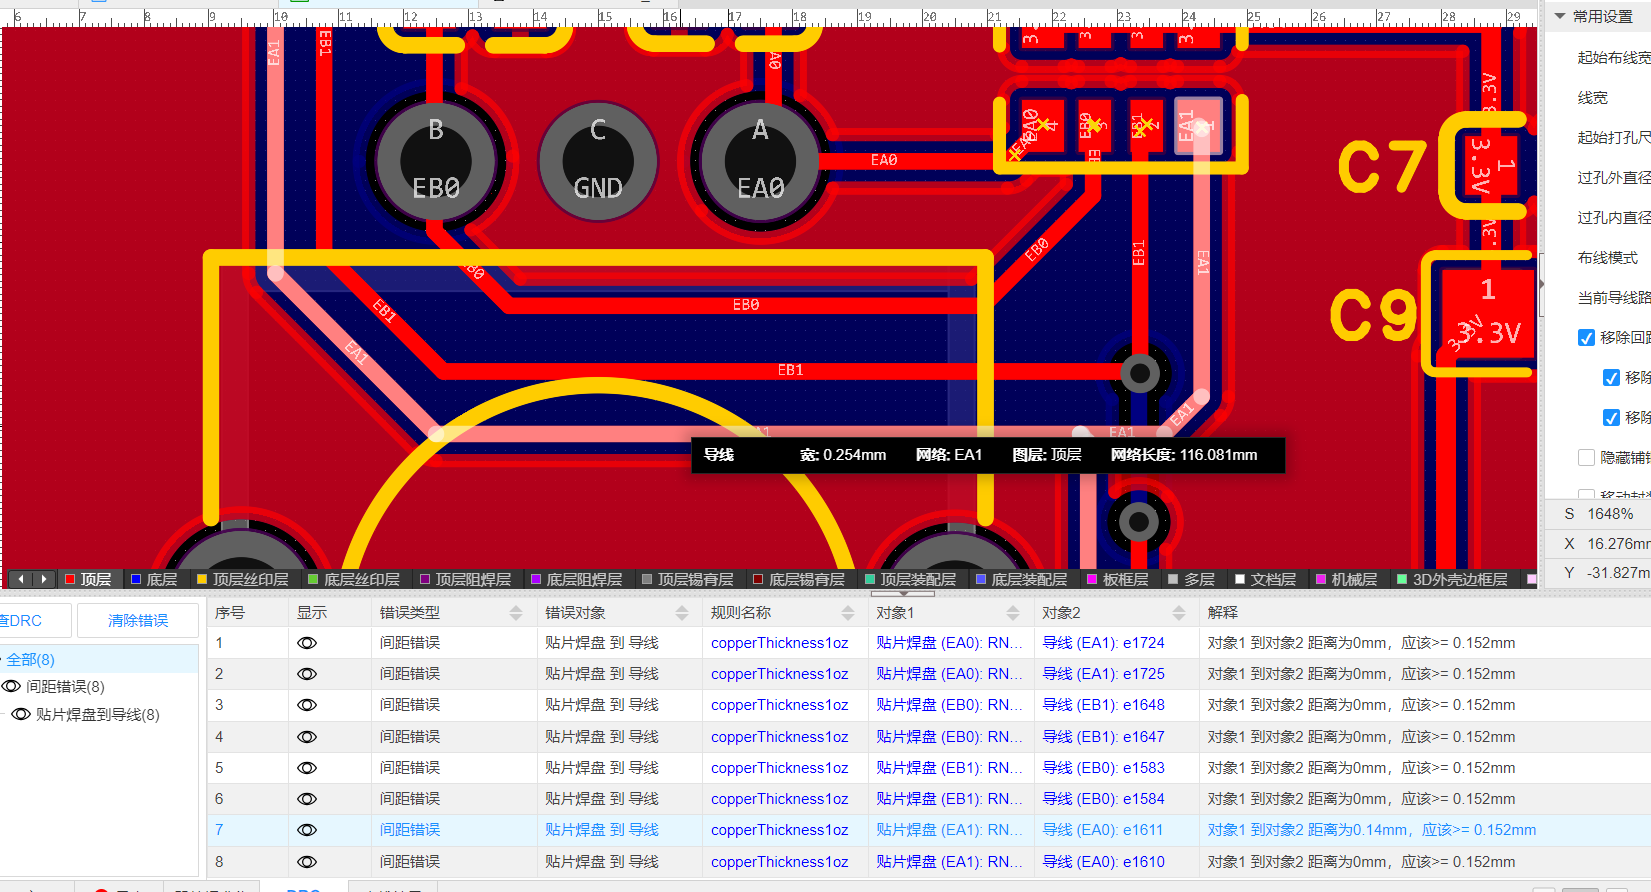The image size is (1651, 892).
Task: Open 导线 (EB1): e1648 link
Action: pyautogui.click(x=1103, y=705)
